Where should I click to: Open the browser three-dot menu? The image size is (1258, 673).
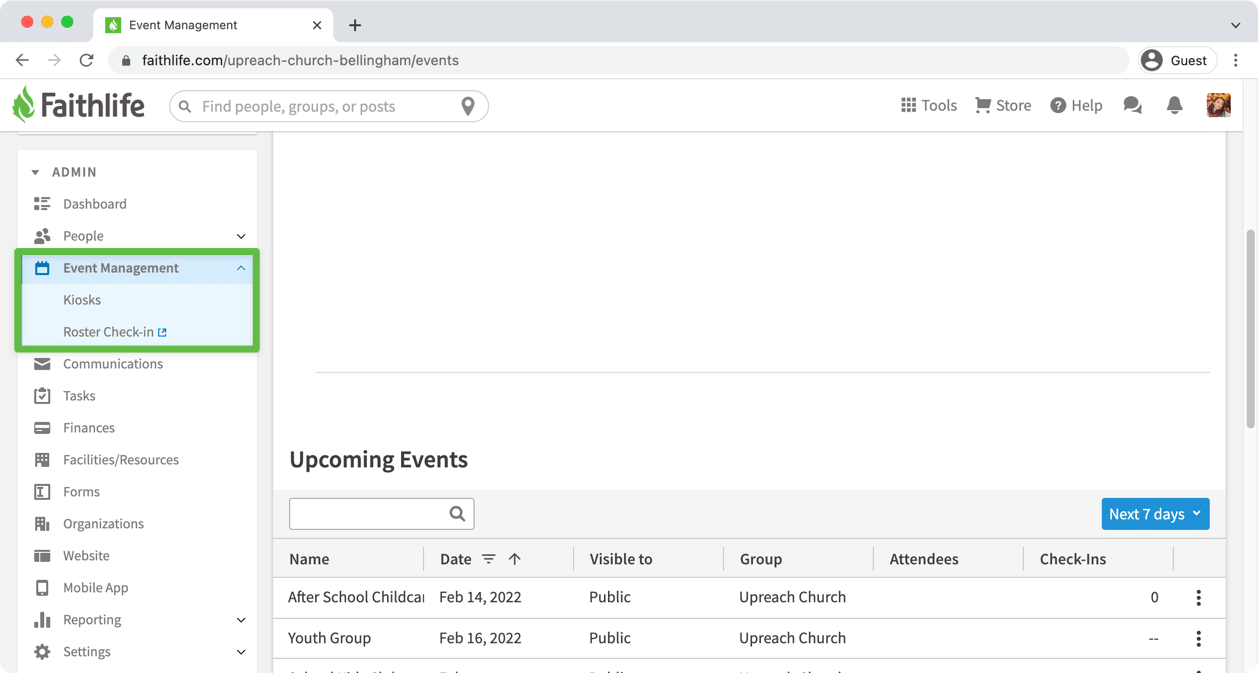1236,60
